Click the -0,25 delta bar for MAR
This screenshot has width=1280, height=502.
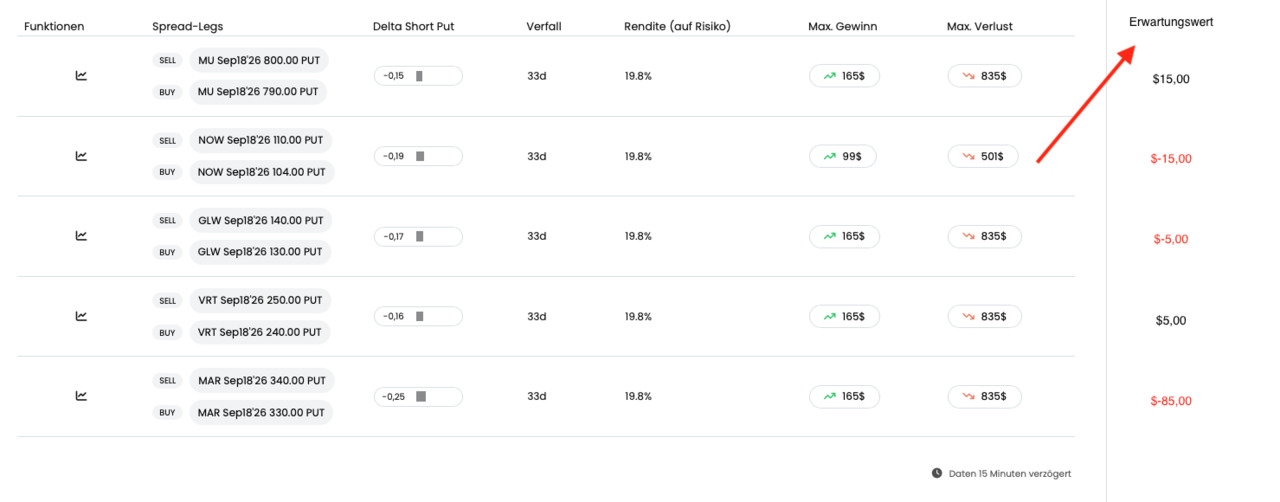tap(418, 396)
